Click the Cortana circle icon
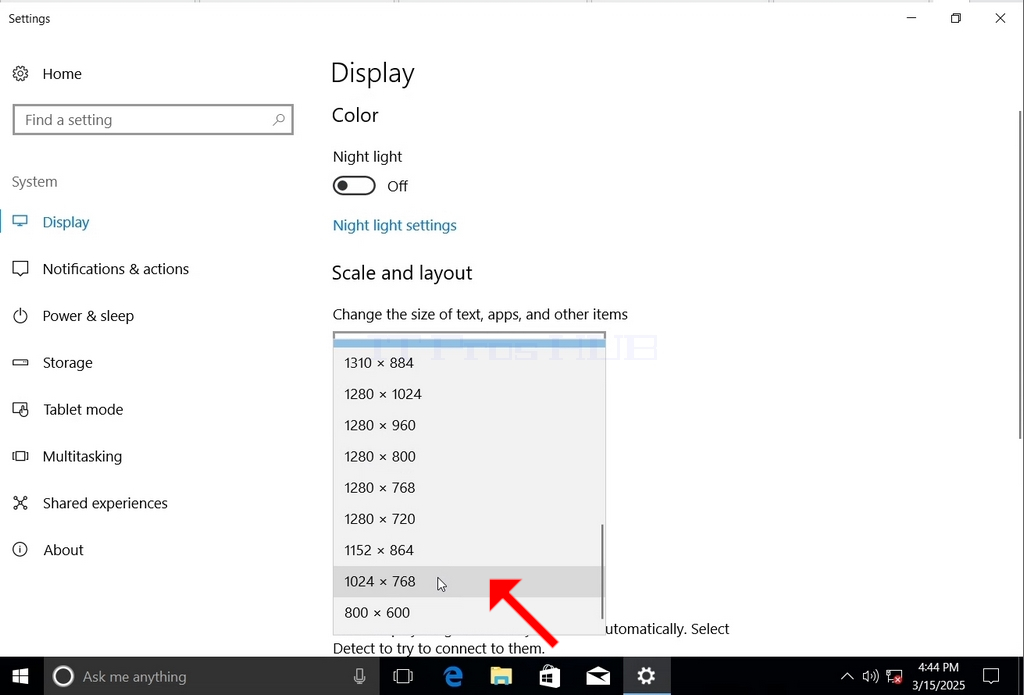The width and height of the screenshot is (1024, 695). point(63,676)
